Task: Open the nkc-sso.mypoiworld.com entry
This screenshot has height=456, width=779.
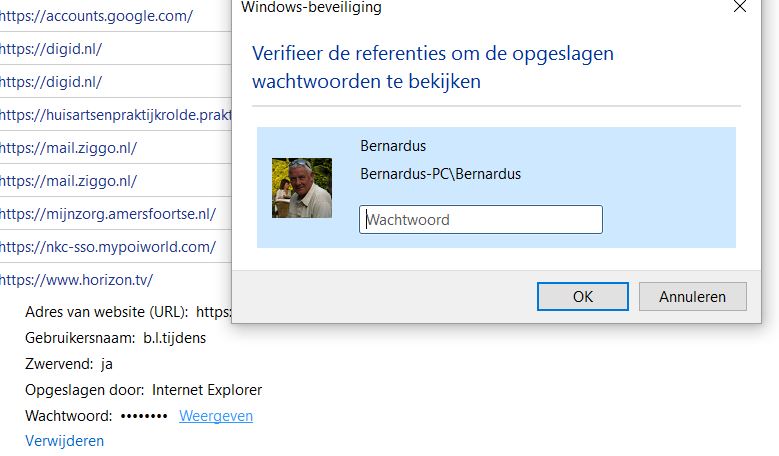Action: (x=107, y=247)
